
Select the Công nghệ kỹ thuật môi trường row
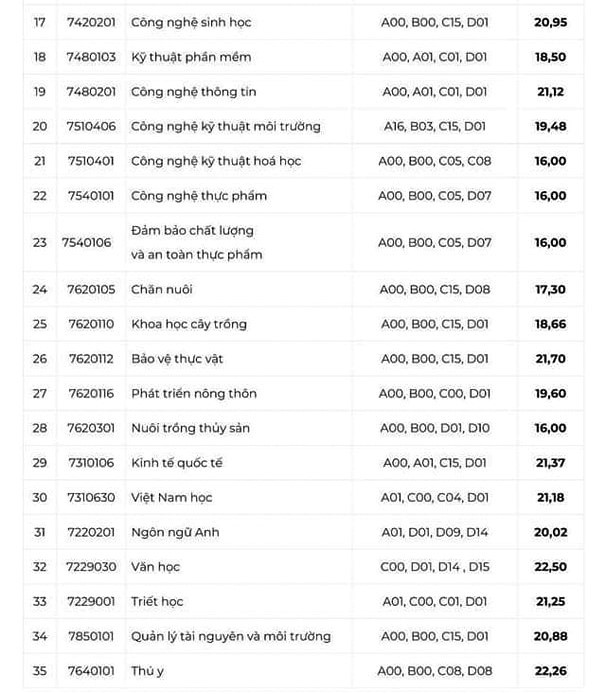[x=226, y=126]
